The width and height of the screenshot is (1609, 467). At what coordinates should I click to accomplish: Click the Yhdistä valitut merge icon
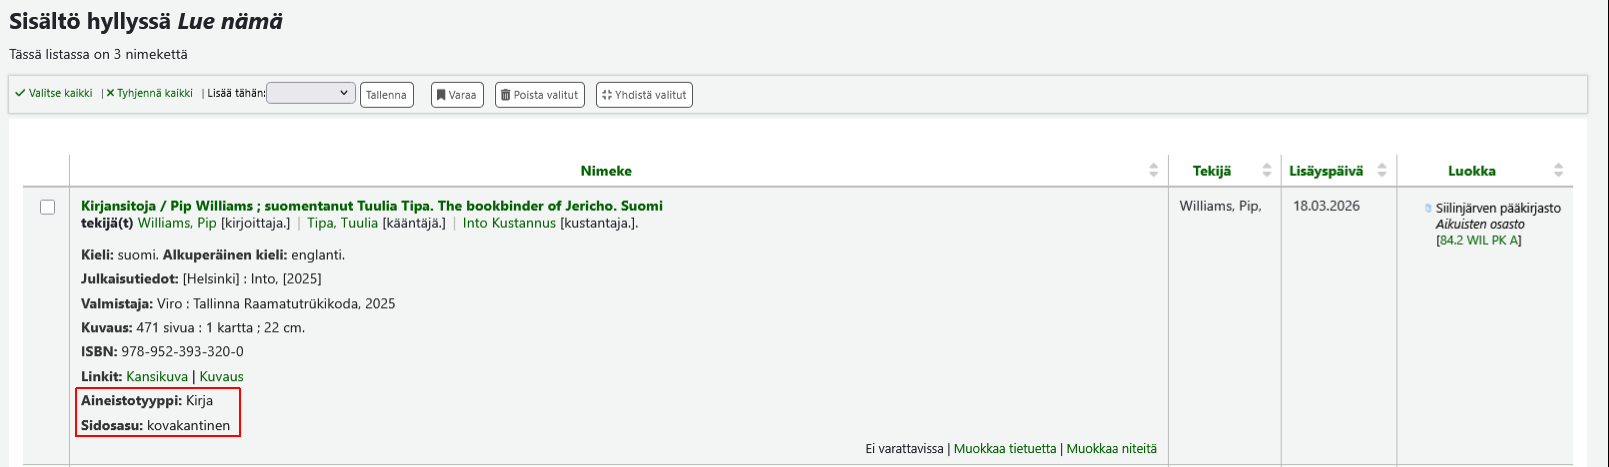coord(606,95)
